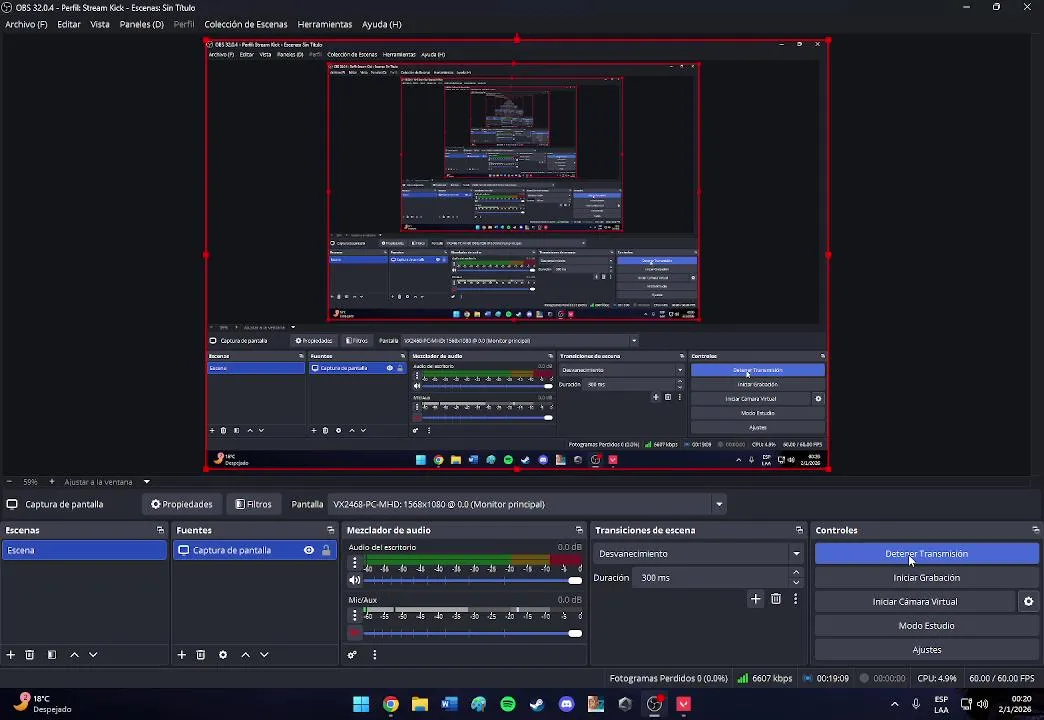The width and height of the screenshot is (1044, 720).
Task: Pop out the Mezclador de audio dock
Action: pos(579,530)
